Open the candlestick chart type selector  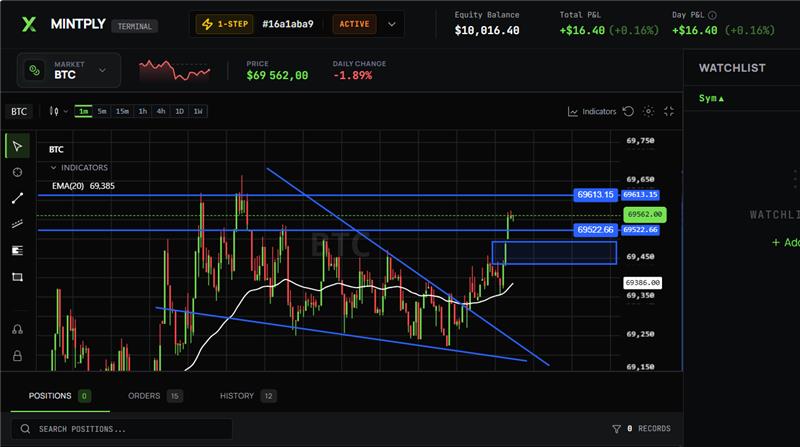pyautogui.click(x=54, y=111)
